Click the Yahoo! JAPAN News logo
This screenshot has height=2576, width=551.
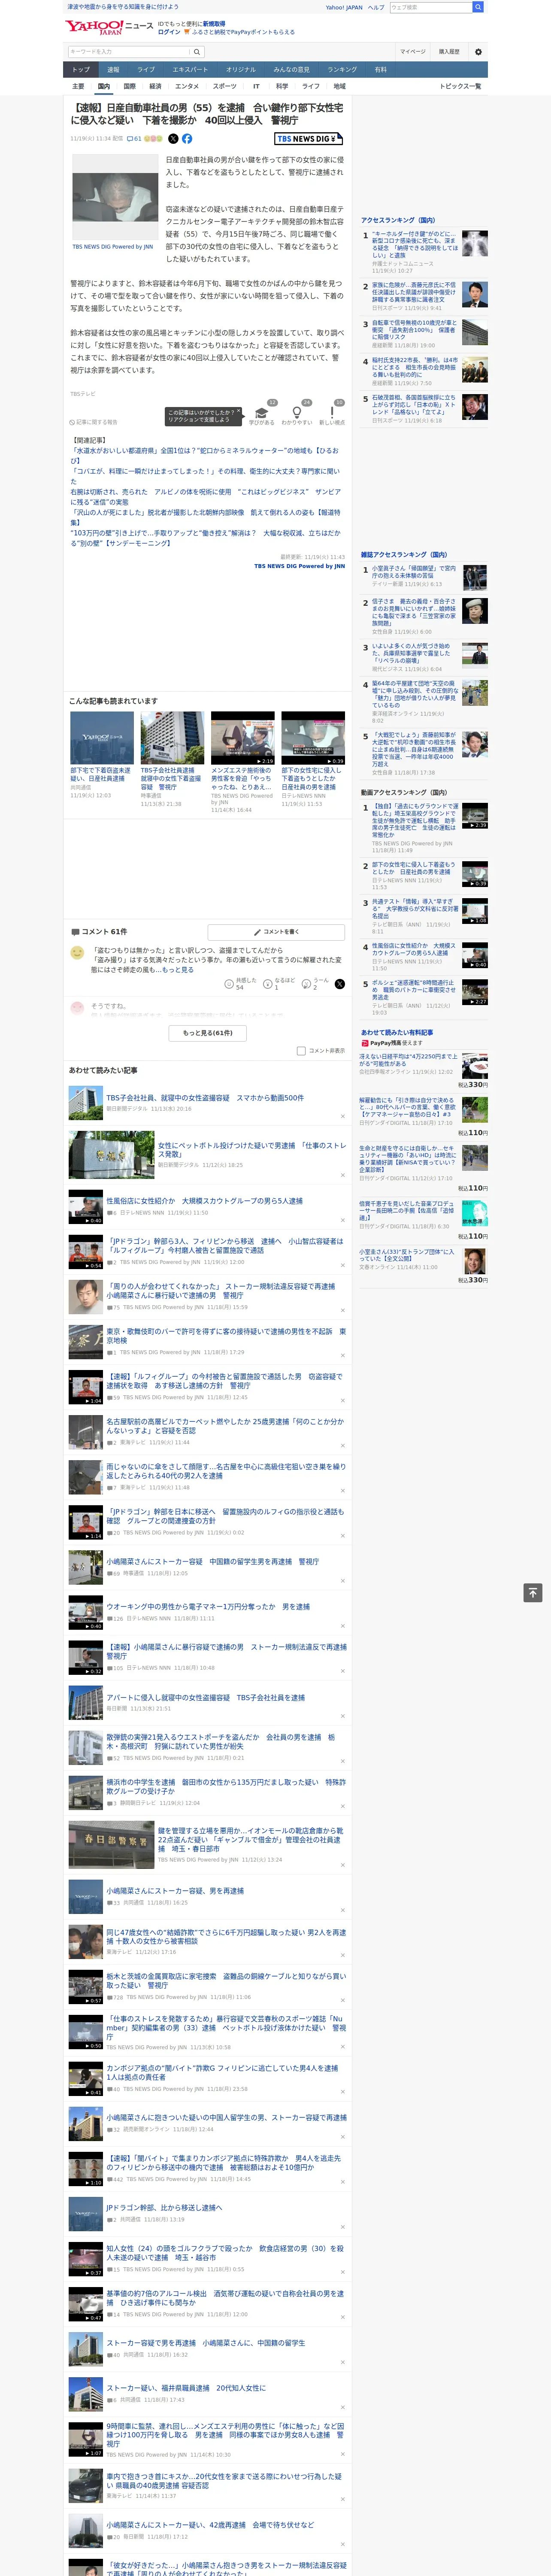click(x=110, y=27)
